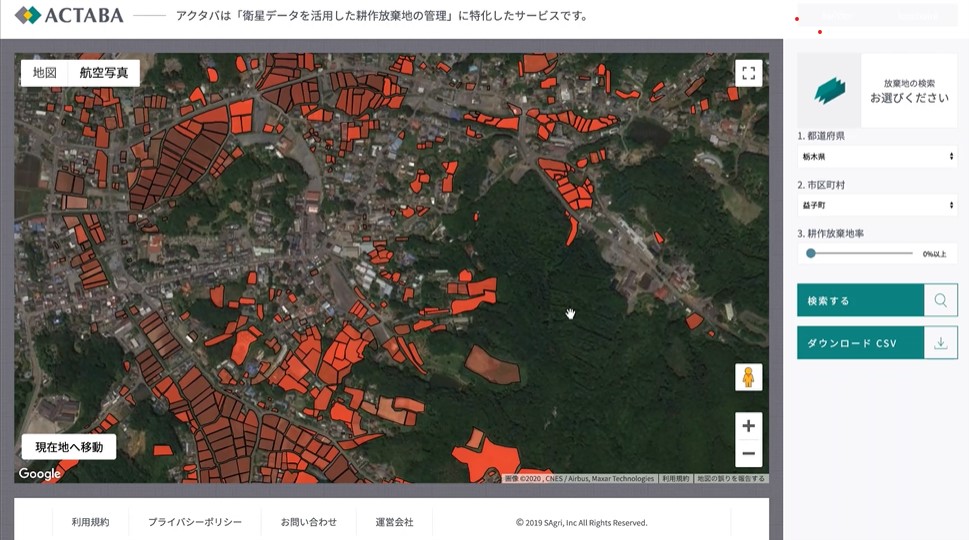Click the green abandoned-land search icon
The height and width of the screenshot is (540, 969).
[x=829, y=91]
